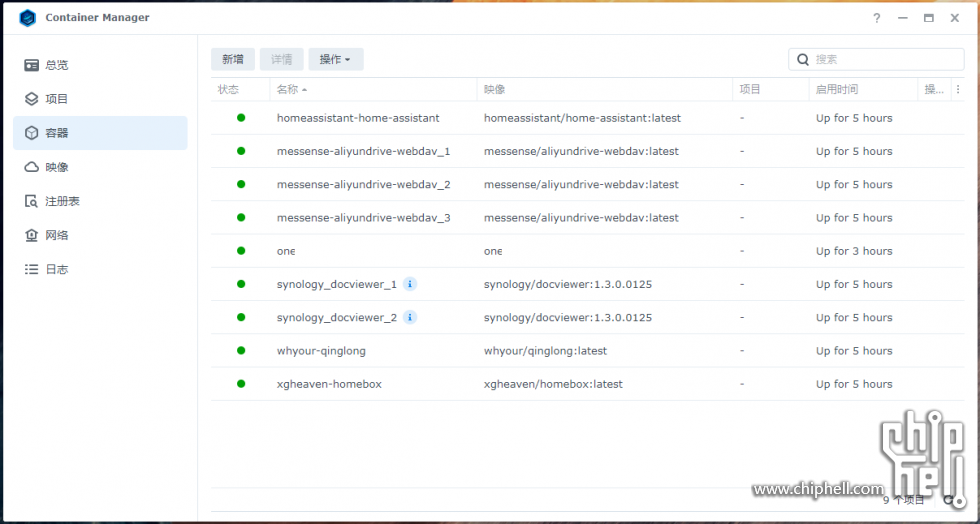Click image cell synology/docviewer:1.3.0.0125 for docviewer_2
The image size is (980, 524).
[568, 318]
